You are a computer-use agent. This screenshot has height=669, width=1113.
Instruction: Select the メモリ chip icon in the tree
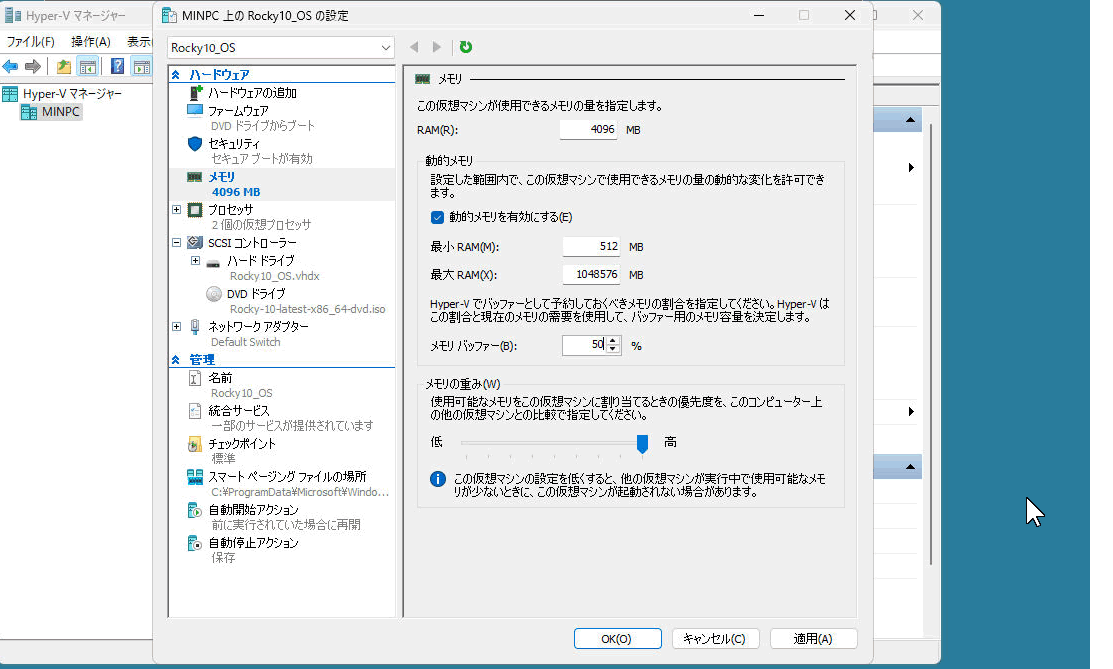tap(194, 177)
